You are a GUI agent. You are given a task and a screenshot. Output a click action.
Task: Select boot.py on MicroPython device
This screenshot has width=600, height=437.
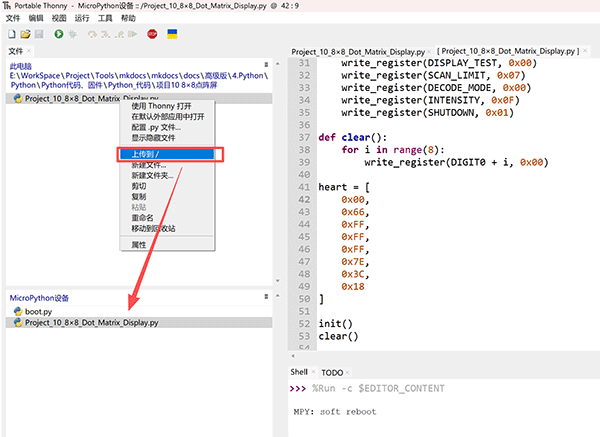[x=38, y=311]
